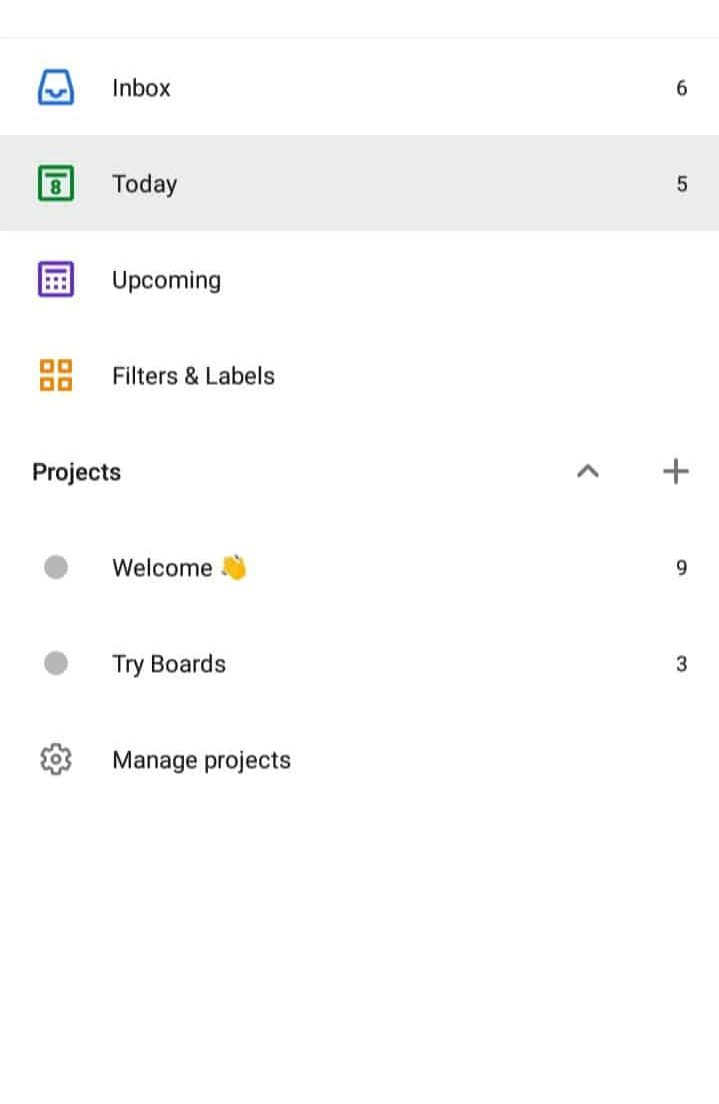Add a new project with plus icon
Image resolution: width=719 pixels, height=1104 pixels.
coord(675,471)
